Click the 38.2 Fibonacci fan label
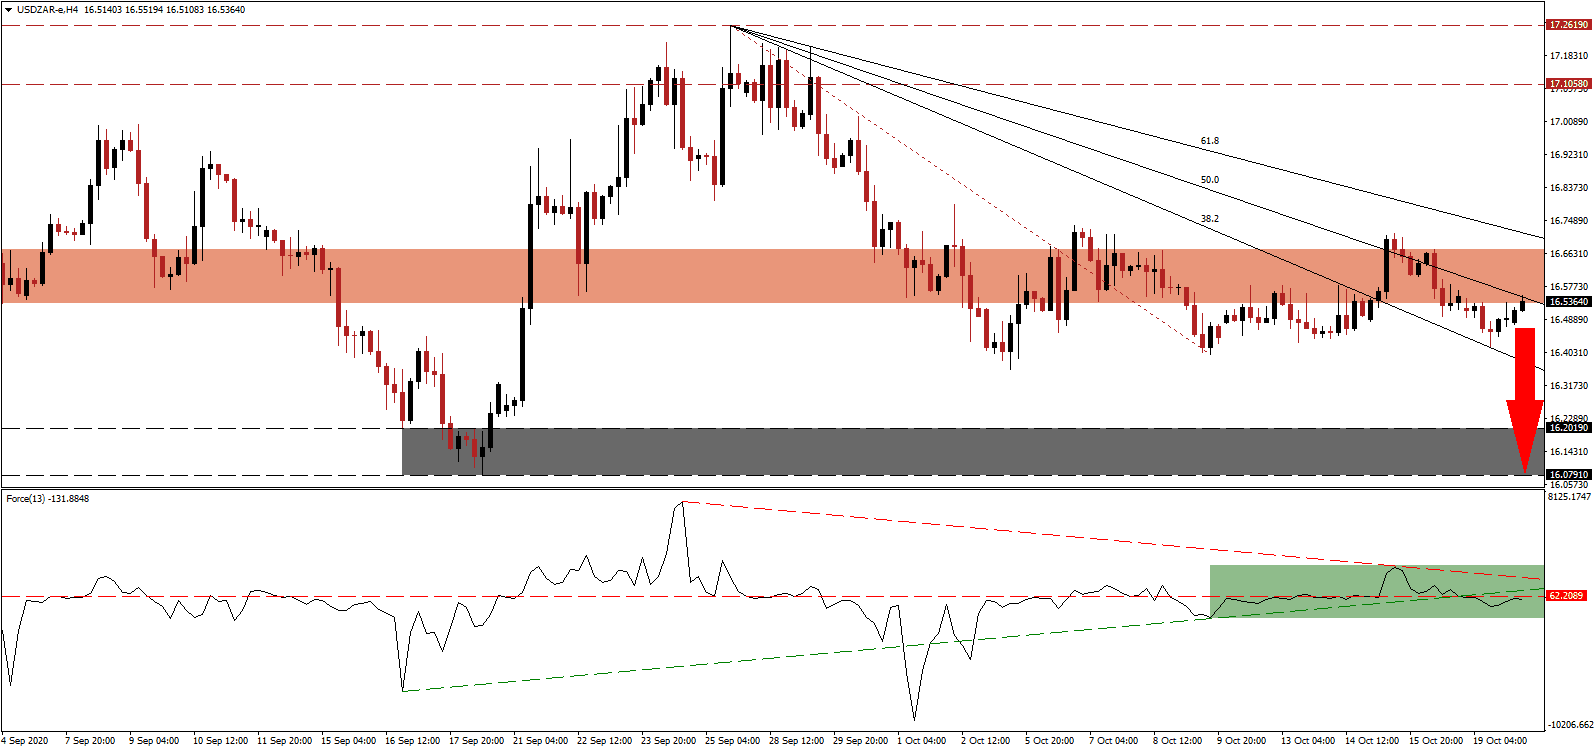 [x=1209, y=218]
